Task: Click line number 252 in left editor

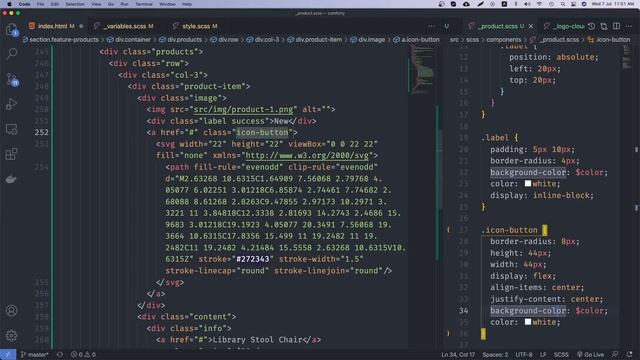Action: 42,132
